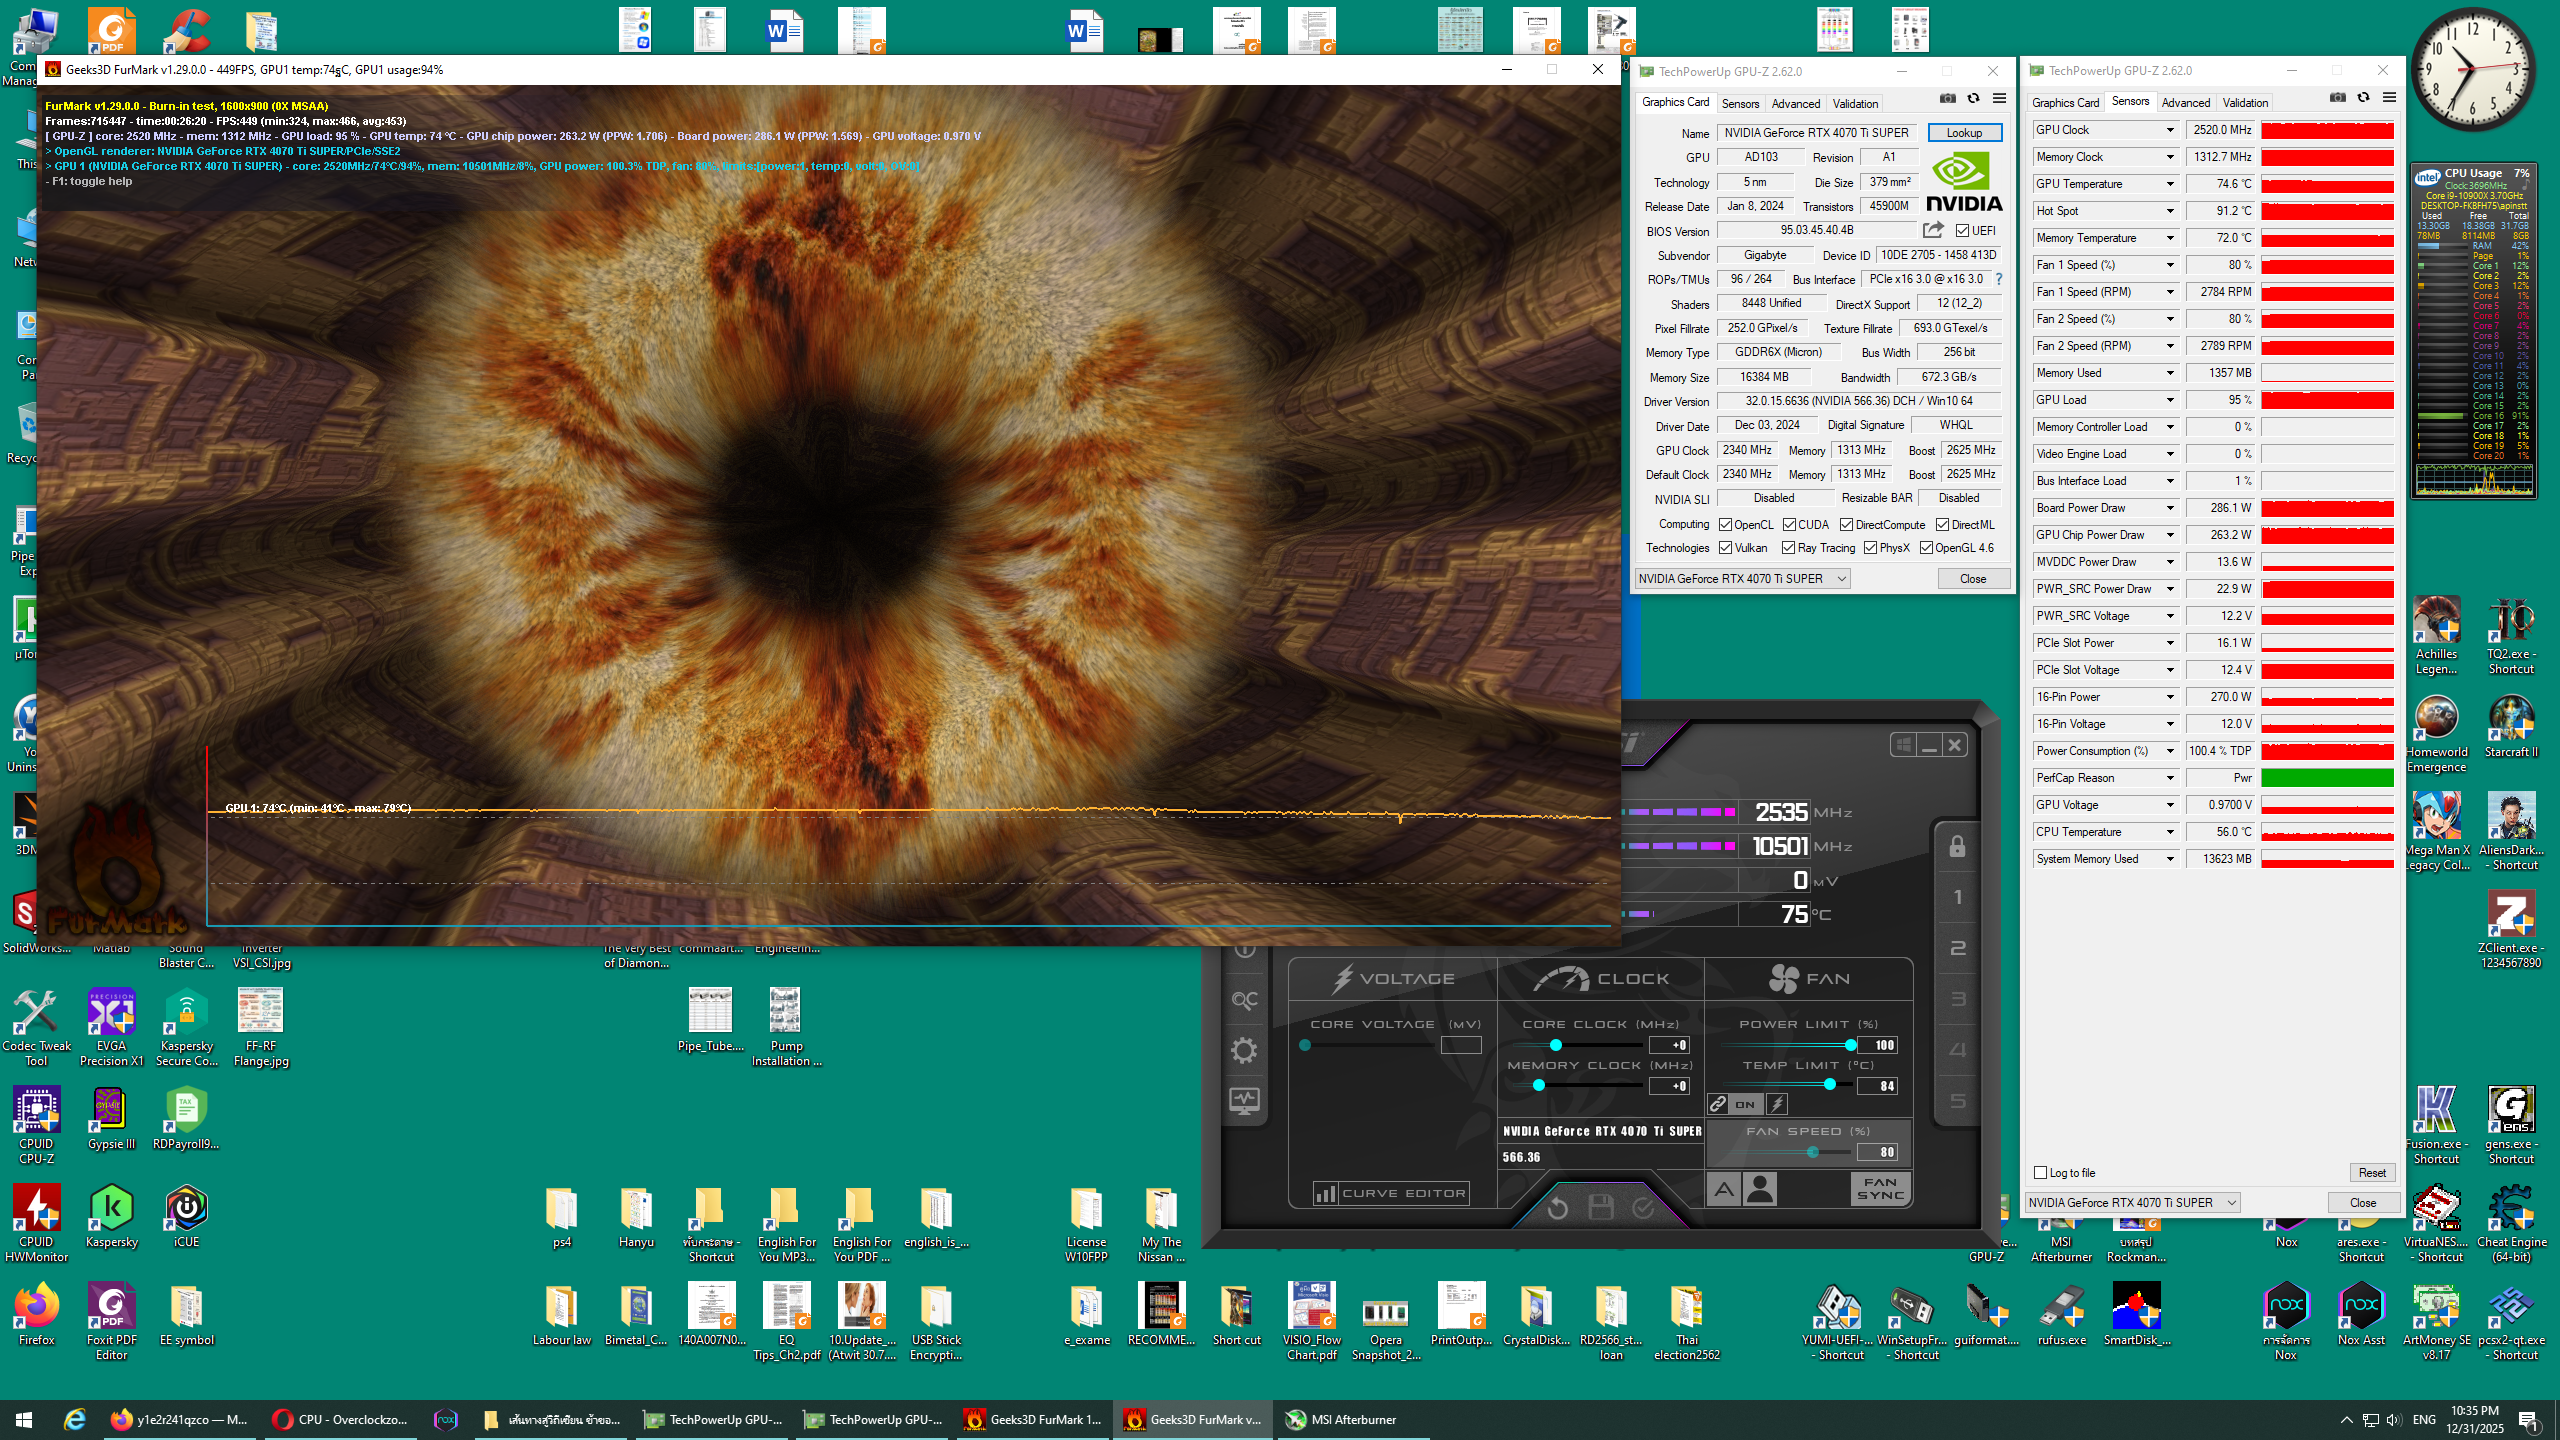Click the Core Clock slider handle

click(x=1555, y=1045)
